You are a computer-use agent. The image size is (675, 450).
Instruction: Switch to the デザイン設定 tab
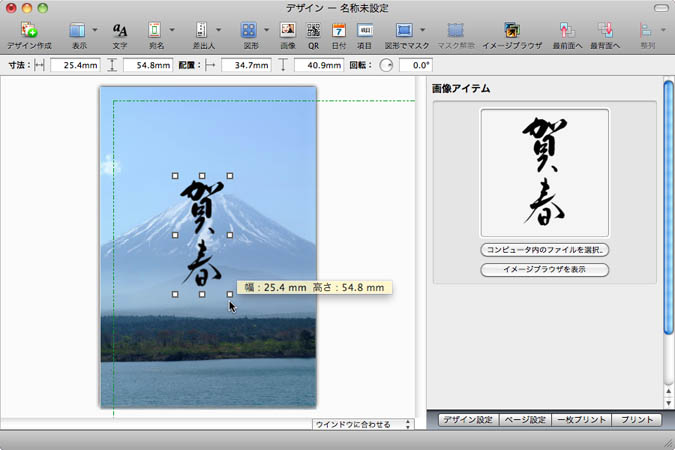tap(467, 421)
